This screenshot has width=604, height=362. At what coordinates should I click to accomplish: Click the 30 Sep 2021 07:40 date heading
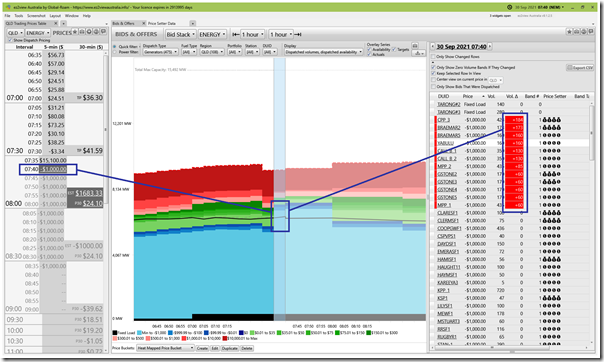point(461,47)
